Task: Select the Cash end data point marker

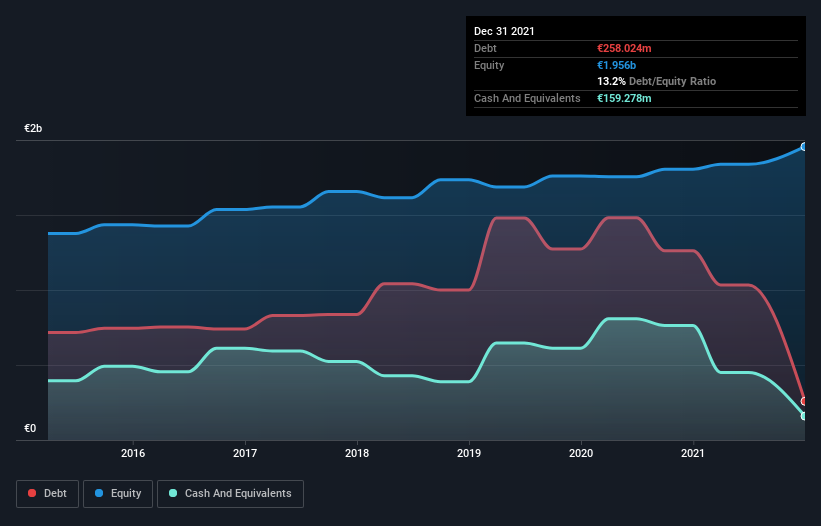Action: coord(804,416)
